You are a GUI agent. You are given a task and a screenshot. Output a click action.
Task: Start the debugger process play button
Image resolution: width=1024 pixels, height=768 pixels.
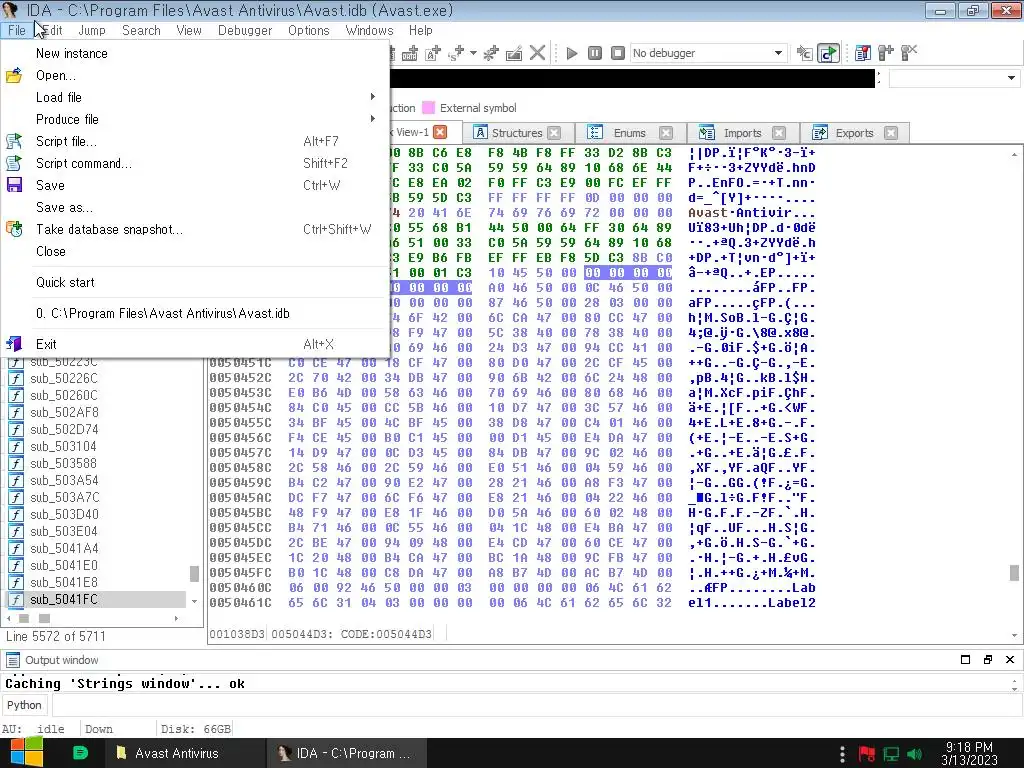point(572,54)
